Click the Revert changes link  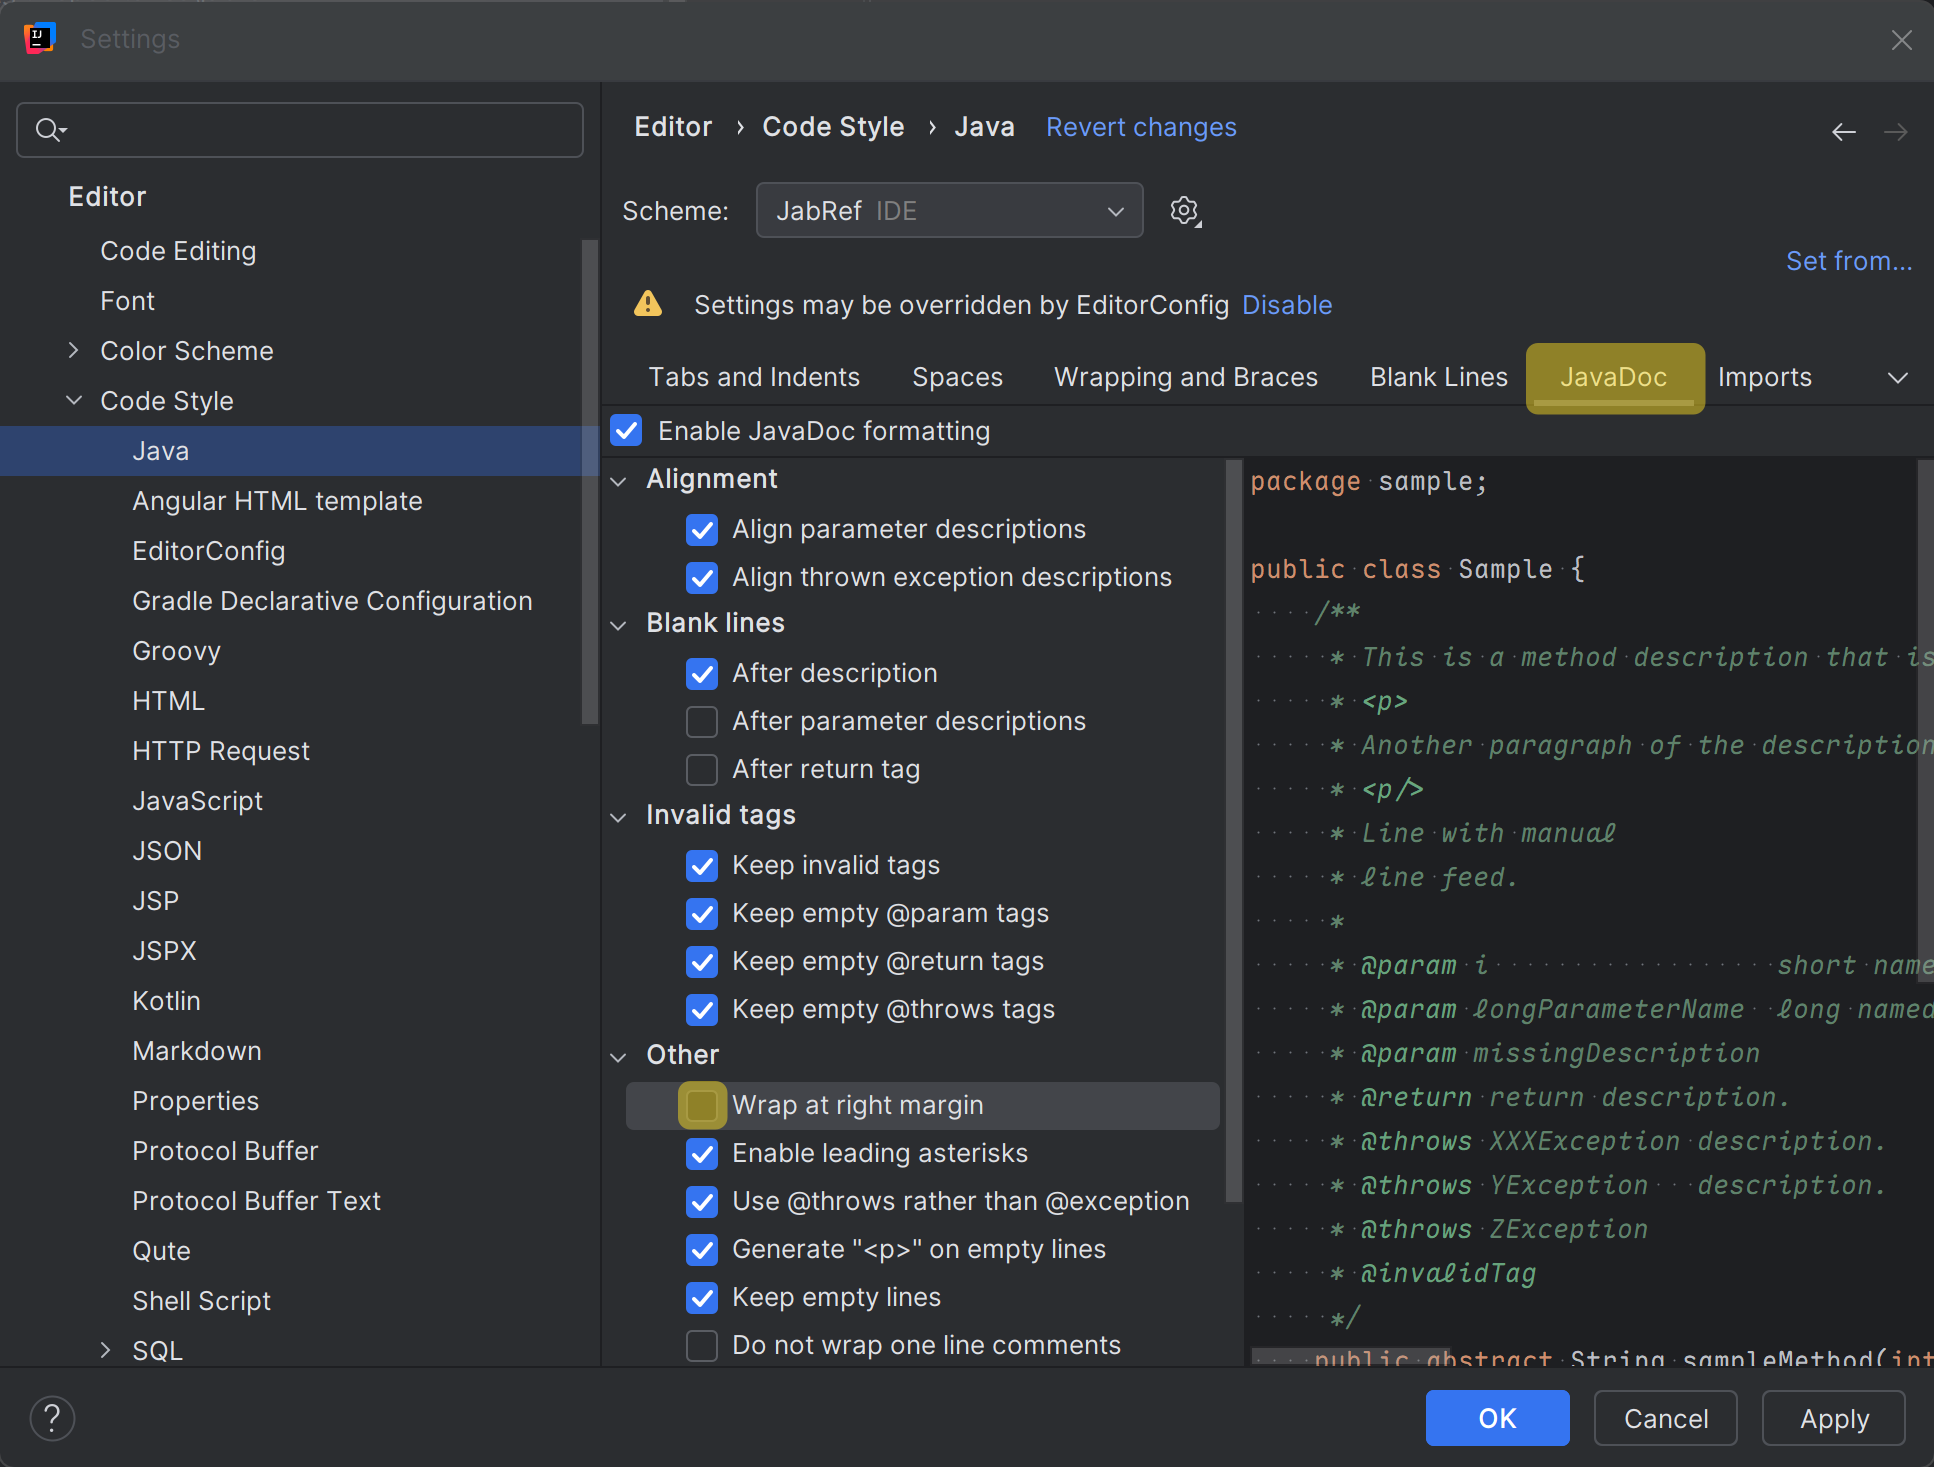pyautogui.click(x=1141, y=127)
